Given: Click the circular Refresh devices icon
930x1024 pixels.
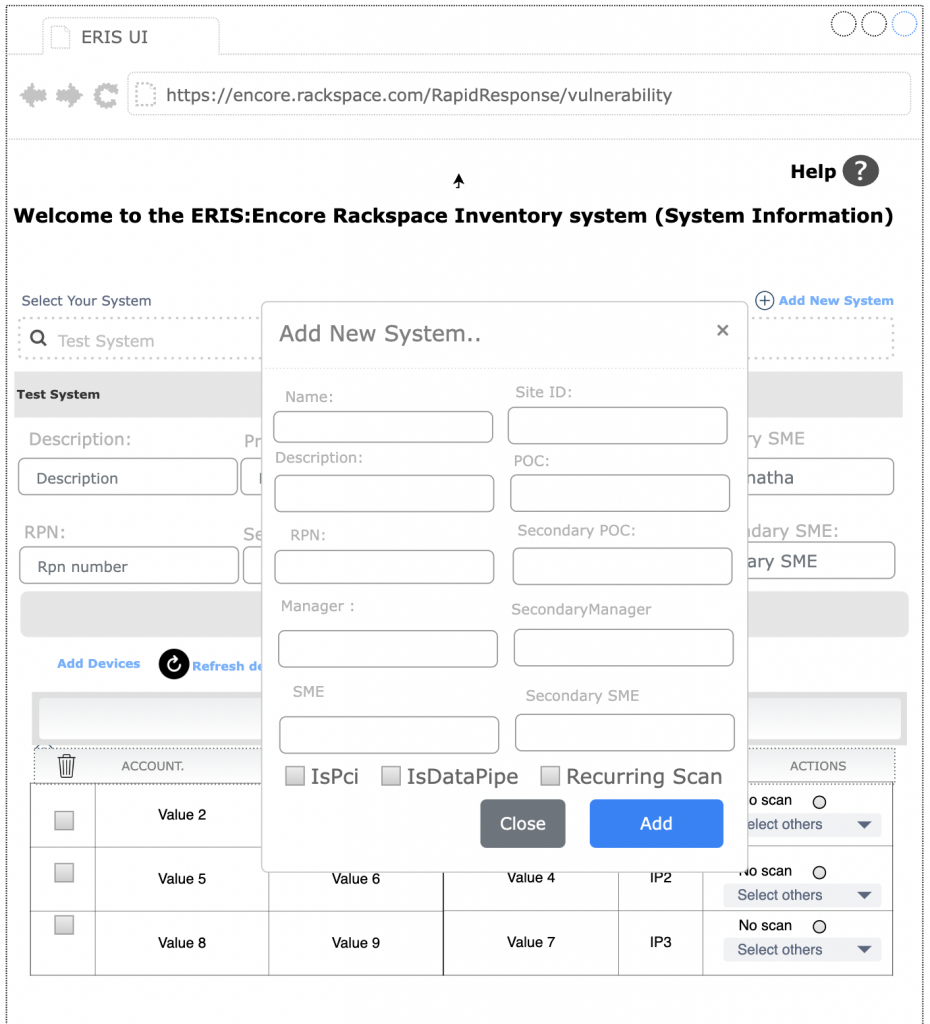Looking at the screenshot, I should (174, 664).
